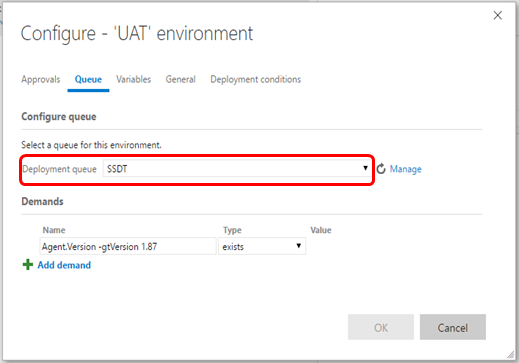Click the OK button

pyautogui.click(x=381, y=327)
